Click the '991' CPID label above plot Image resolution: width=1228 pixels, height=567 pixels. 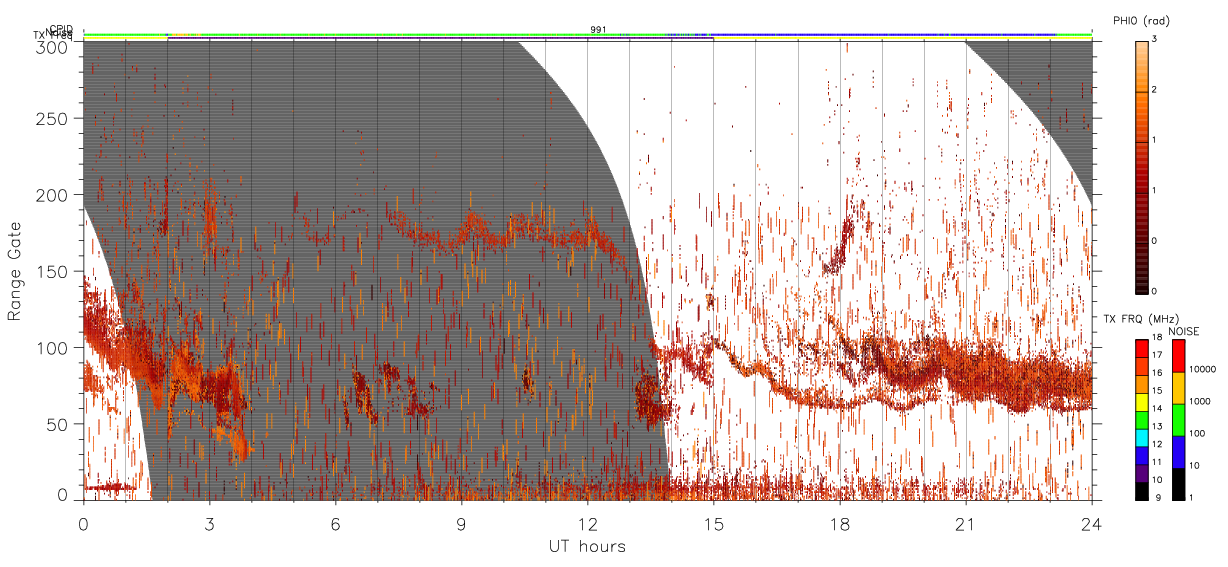tap(598, 30)
